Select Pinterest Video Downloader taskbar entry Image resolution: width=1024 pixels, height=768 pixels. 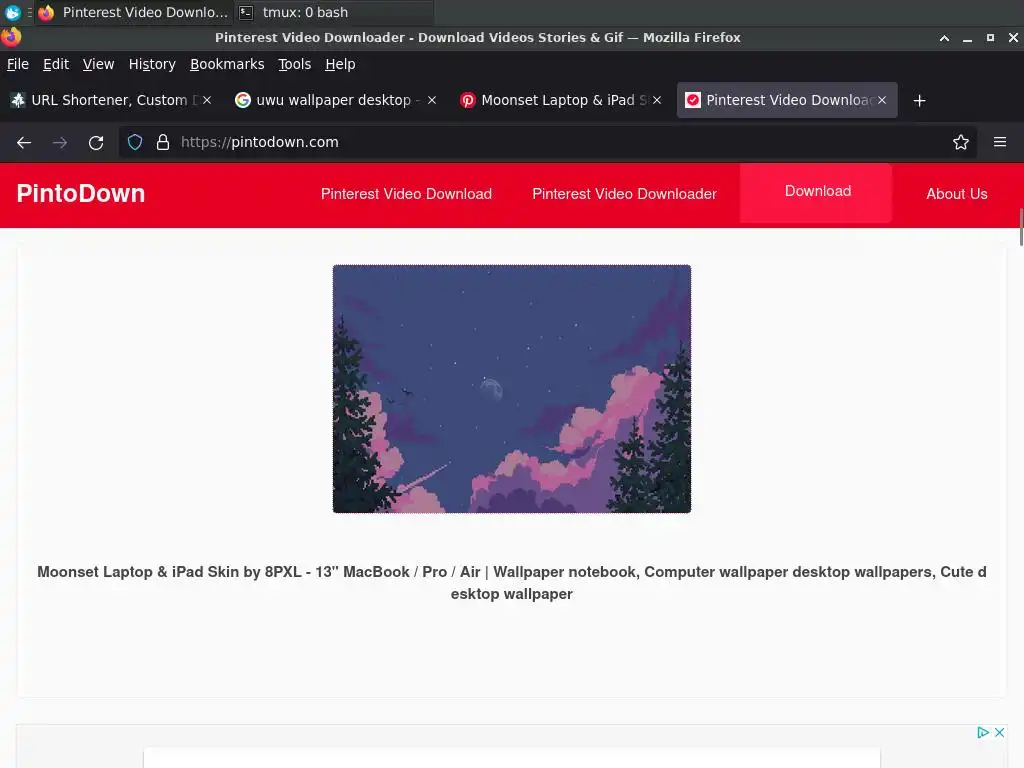coord(134,12)
